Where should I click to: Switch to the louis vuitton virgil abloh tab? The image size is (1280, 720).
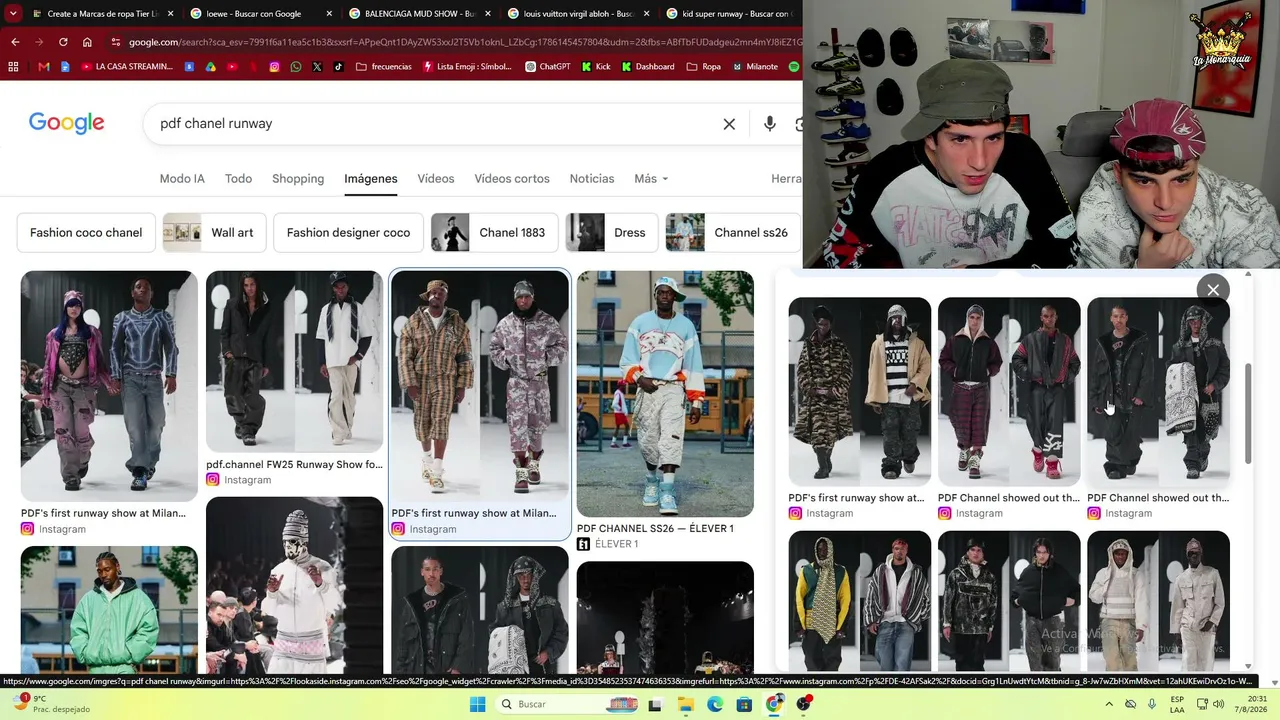(579, 14)
